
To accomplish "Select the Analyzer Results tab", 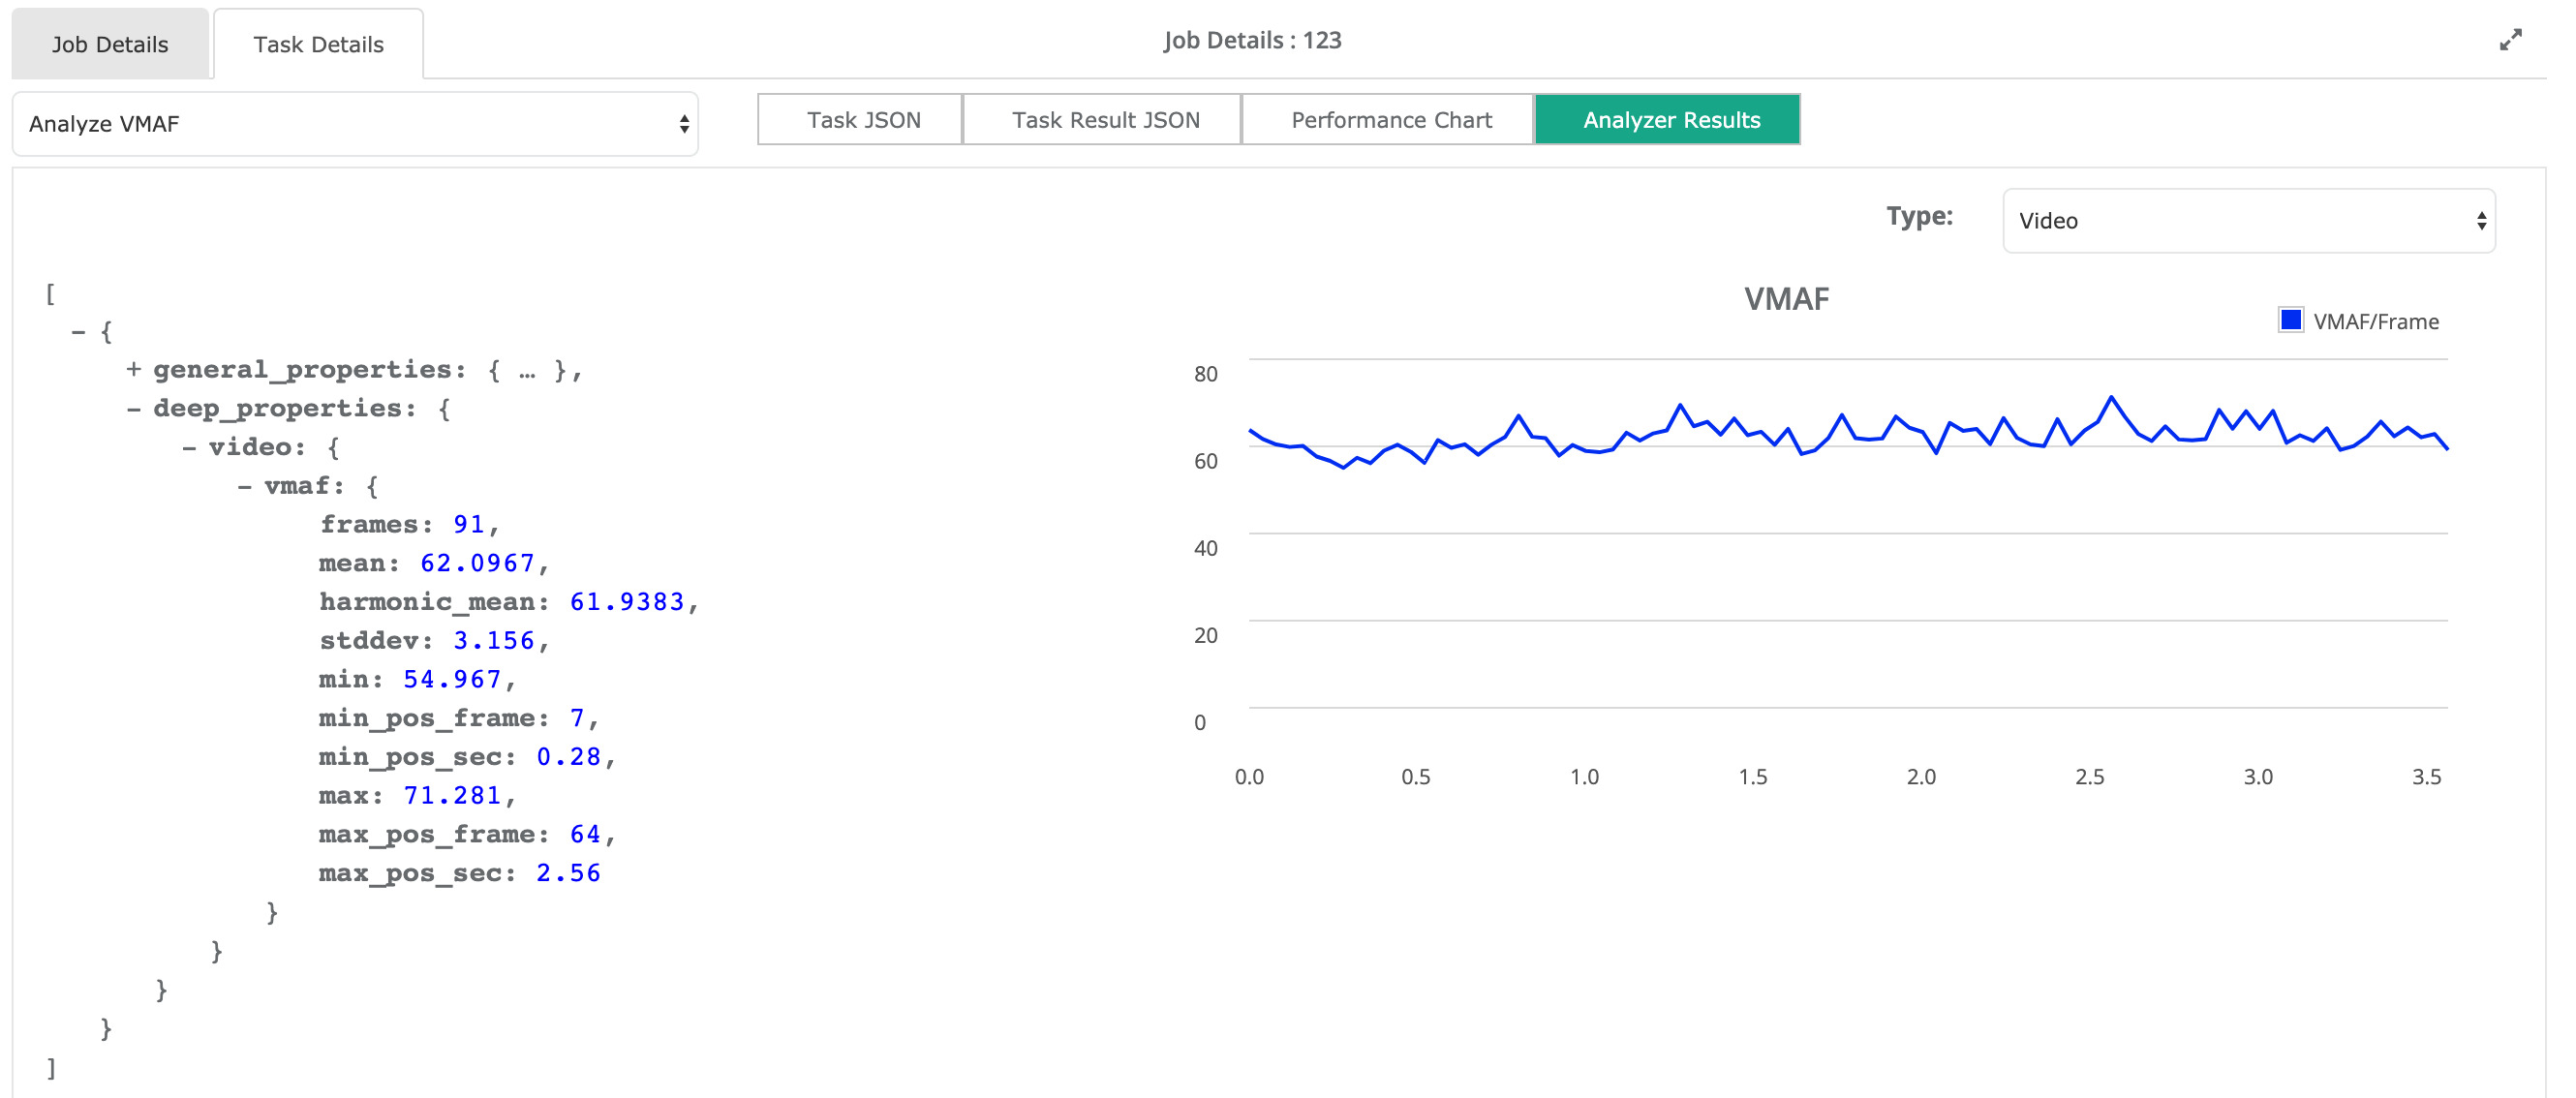I will pos(1669,120).
